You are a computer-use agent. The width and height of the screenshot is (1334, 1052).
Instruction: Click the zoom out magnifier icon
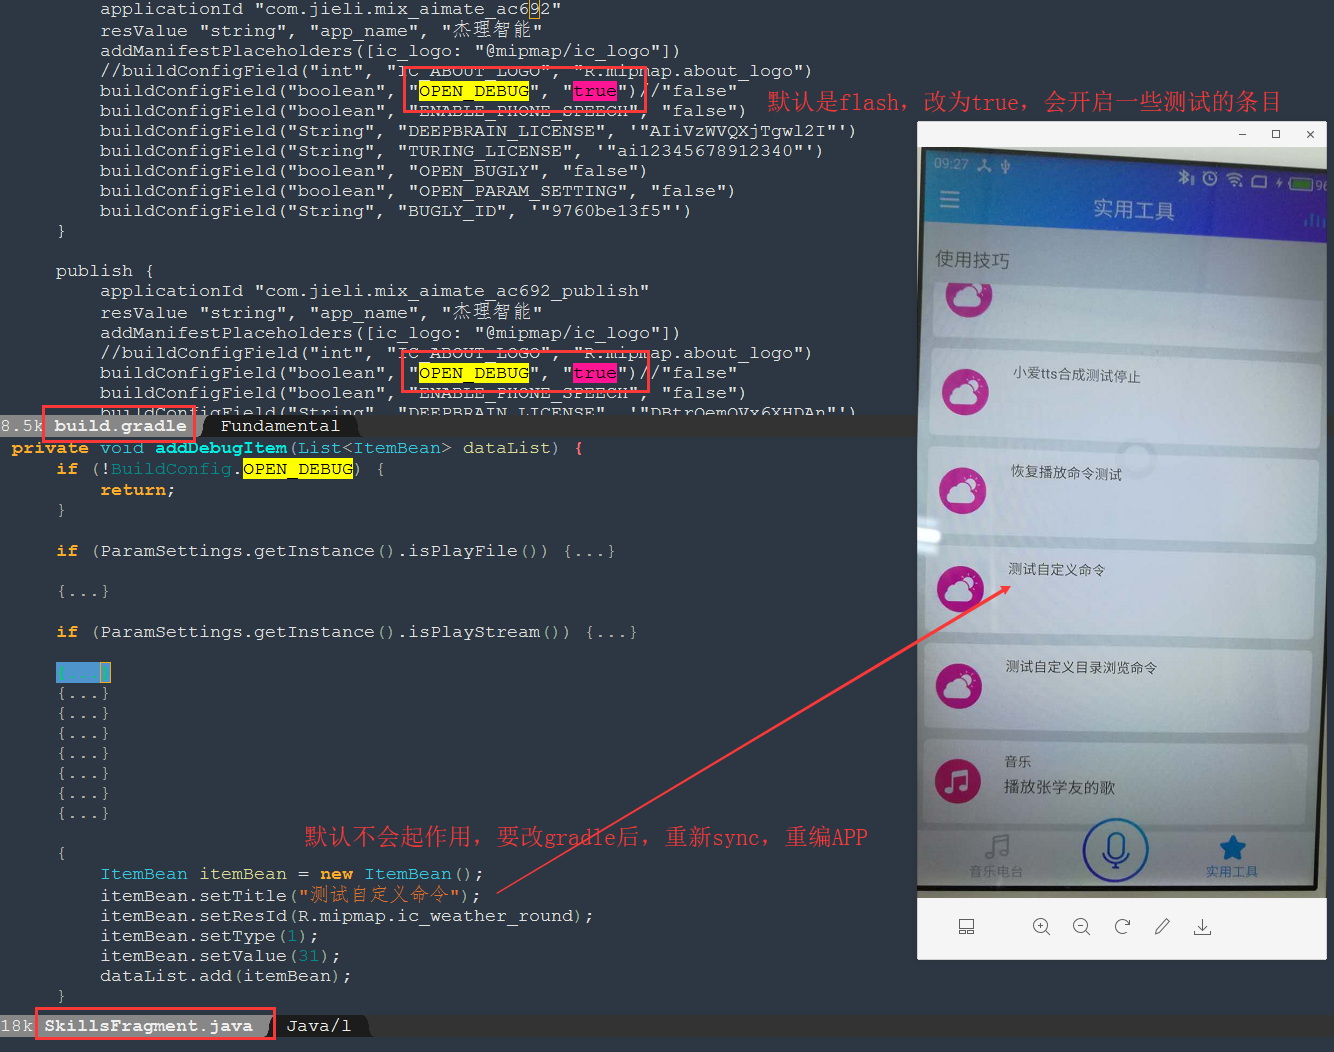coord(1081,927)
